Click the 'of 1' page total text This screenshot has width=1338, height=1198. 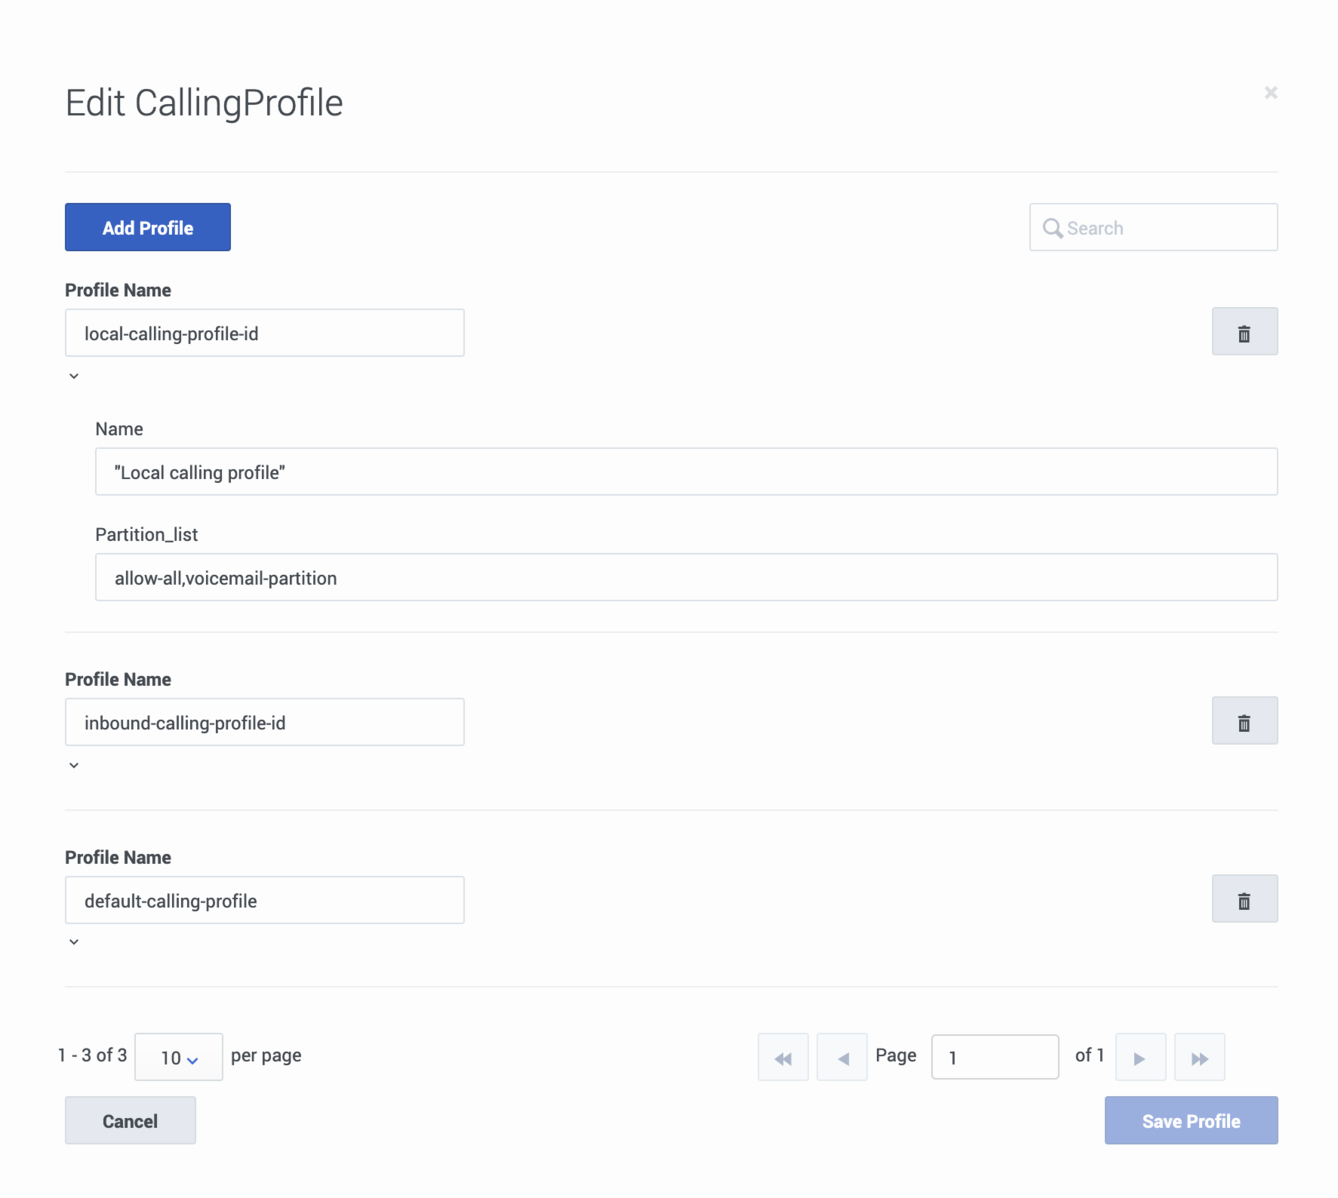pos(1090,1055)
